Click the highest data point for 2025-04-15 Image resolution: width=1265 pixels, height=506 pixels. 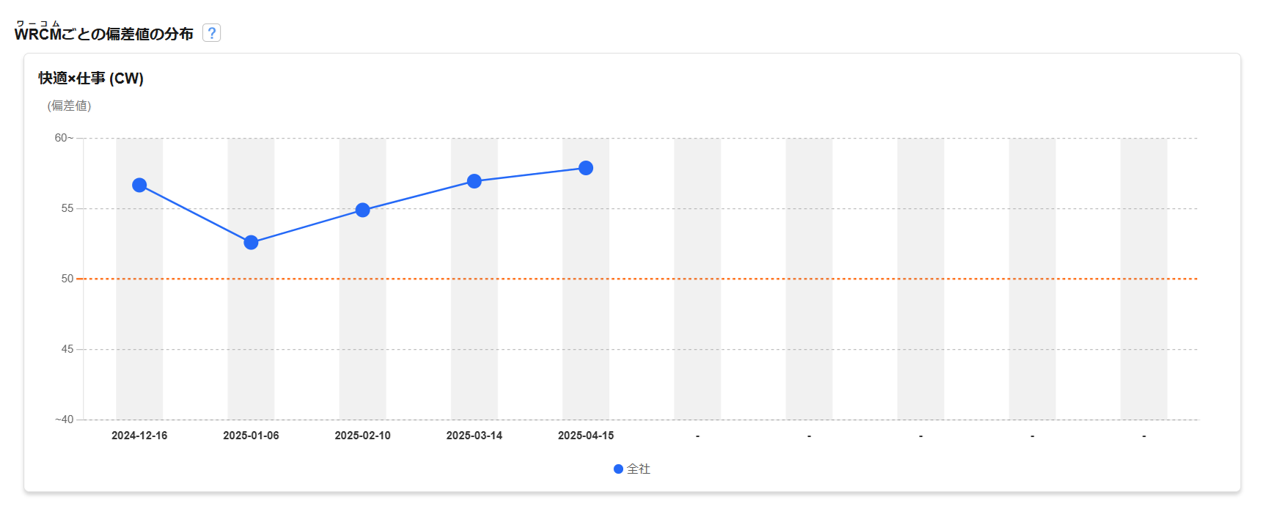[586, 168]
